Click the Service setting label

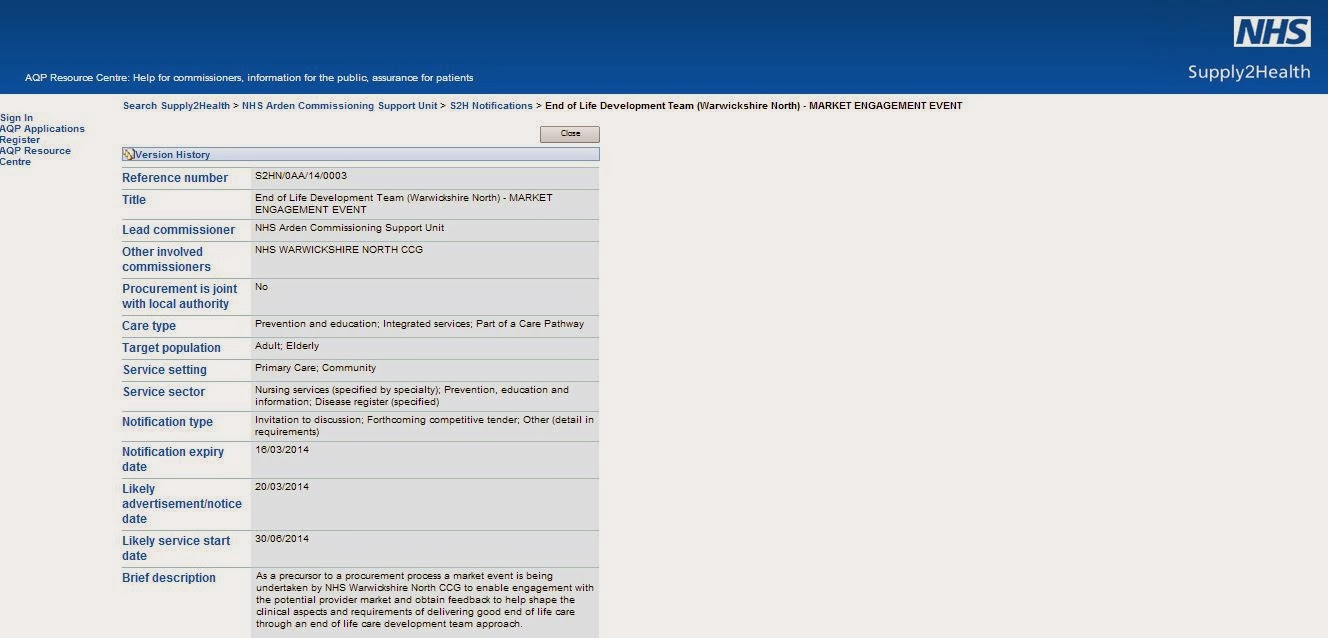165,370
